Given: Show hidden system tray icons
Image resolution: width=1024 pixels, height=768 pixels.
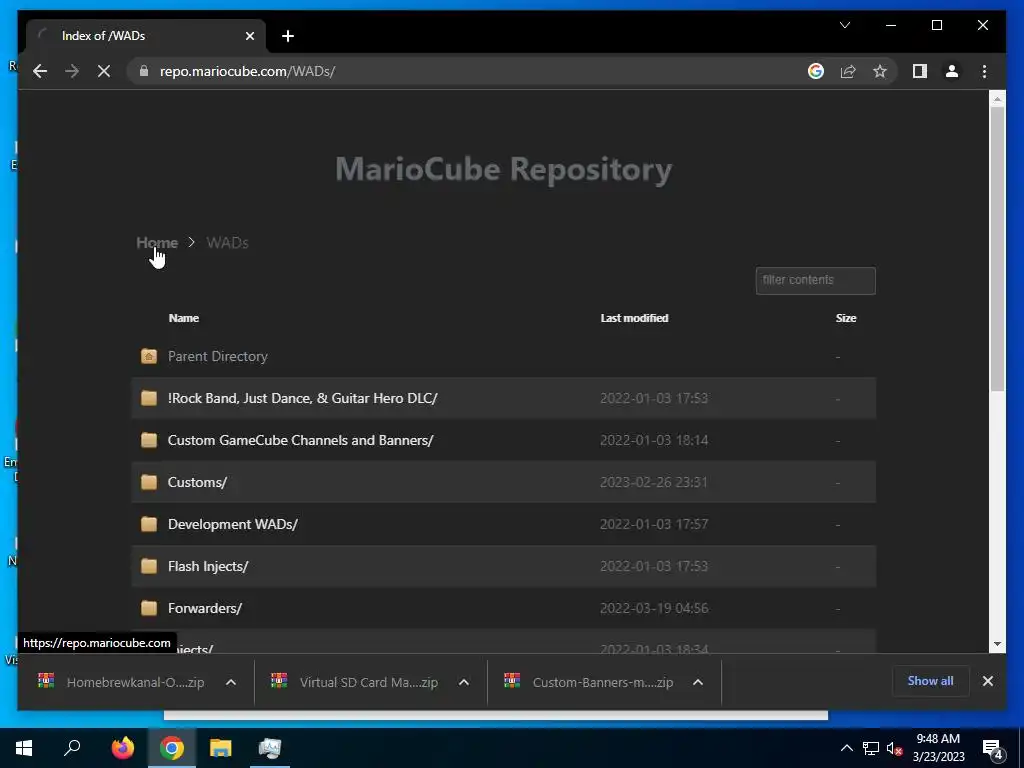Looking at the screenshot, I should click(x=846, y=748).
